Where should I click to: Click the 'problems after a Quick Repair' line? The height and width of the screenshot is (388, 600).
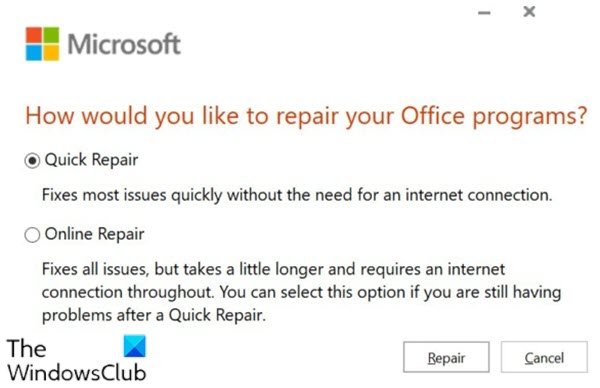[x=154, y=316]
